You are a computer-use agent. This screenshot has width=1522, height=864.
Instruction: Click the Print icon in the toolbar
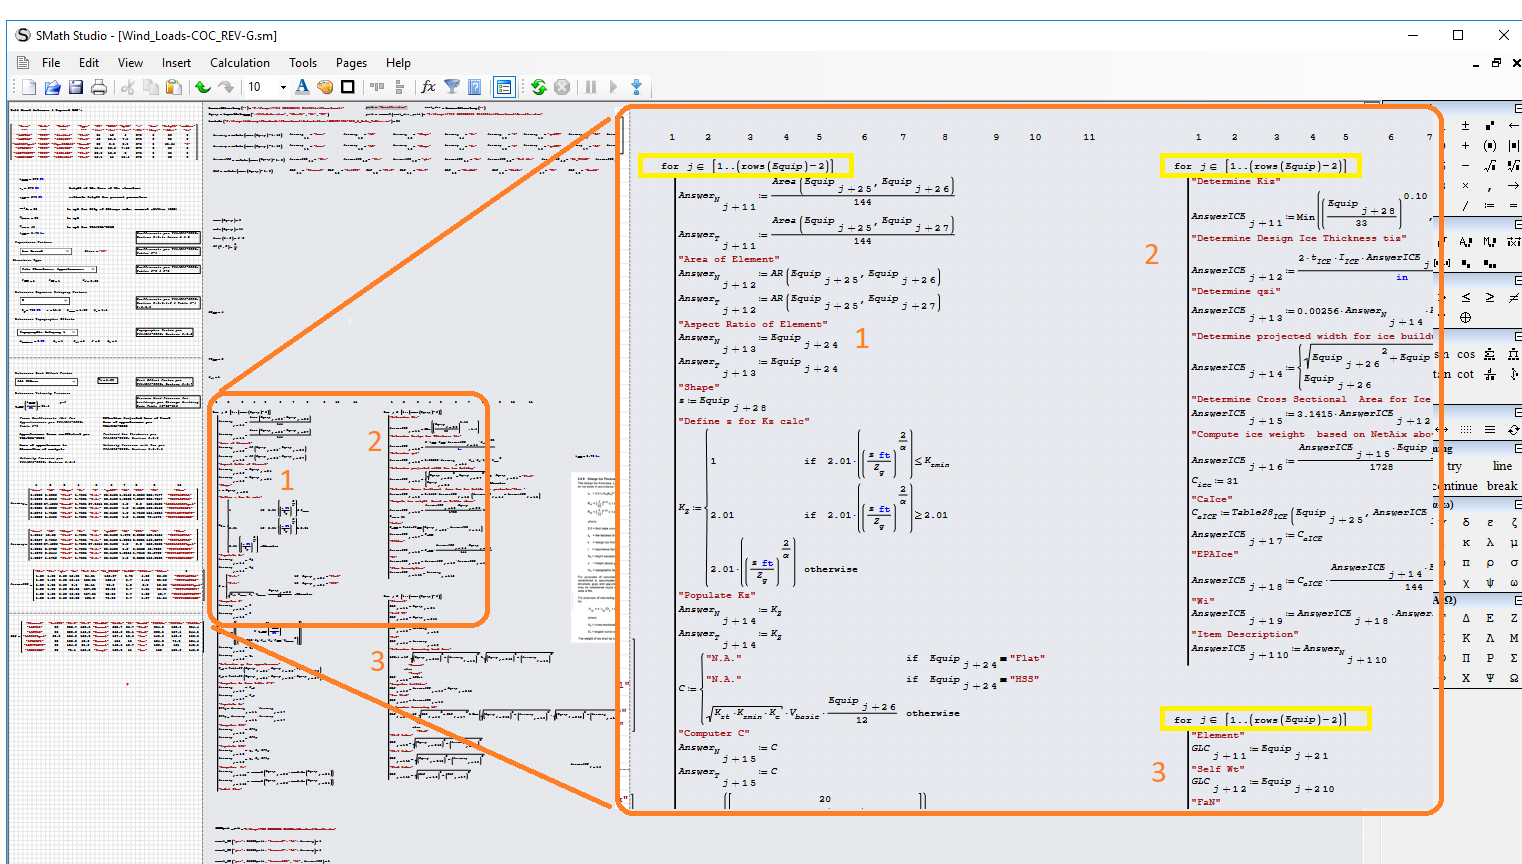point(99,87)
